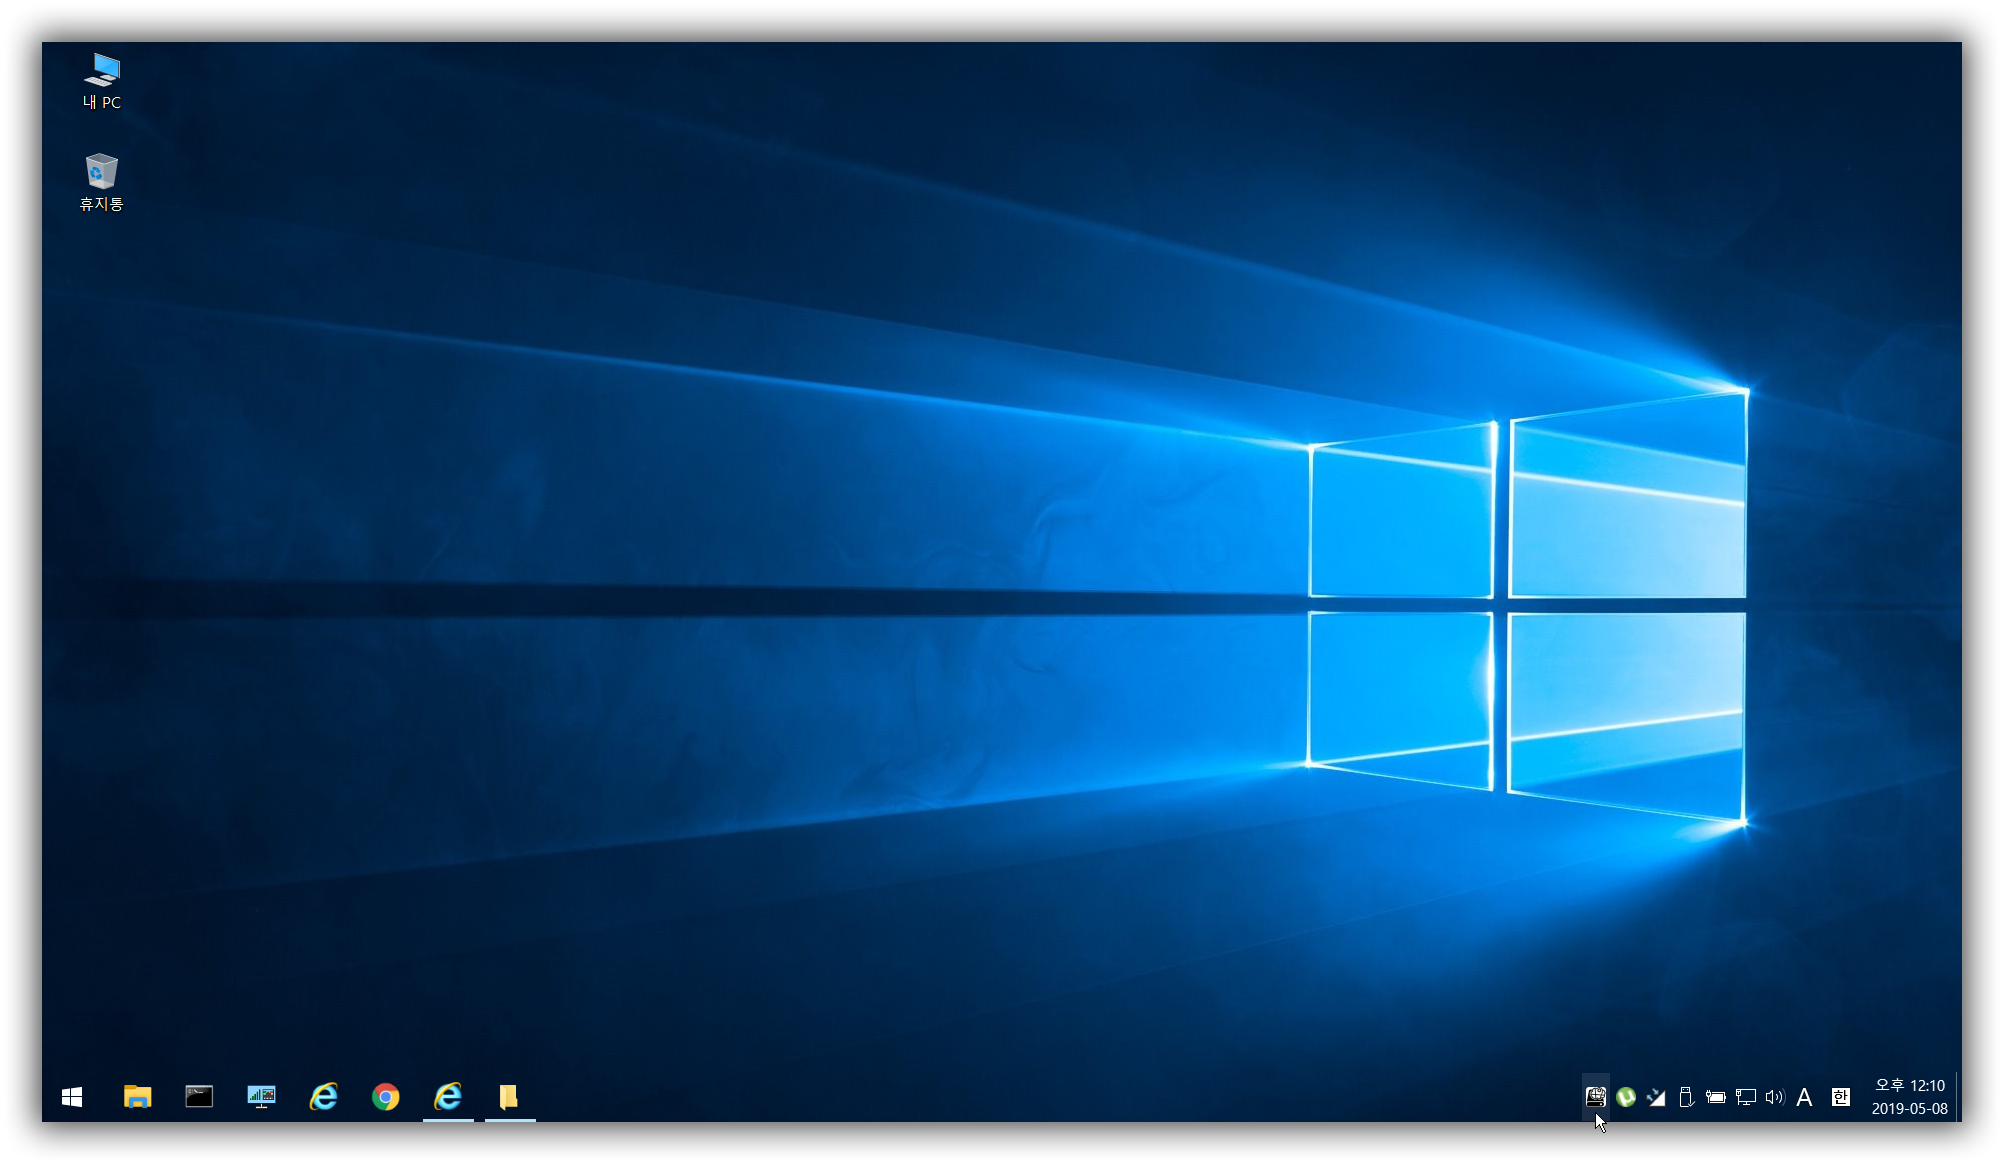Screen dimensions: 2004x1164
Task: Click the battery power tray icon
Action: [1716, 1097]
